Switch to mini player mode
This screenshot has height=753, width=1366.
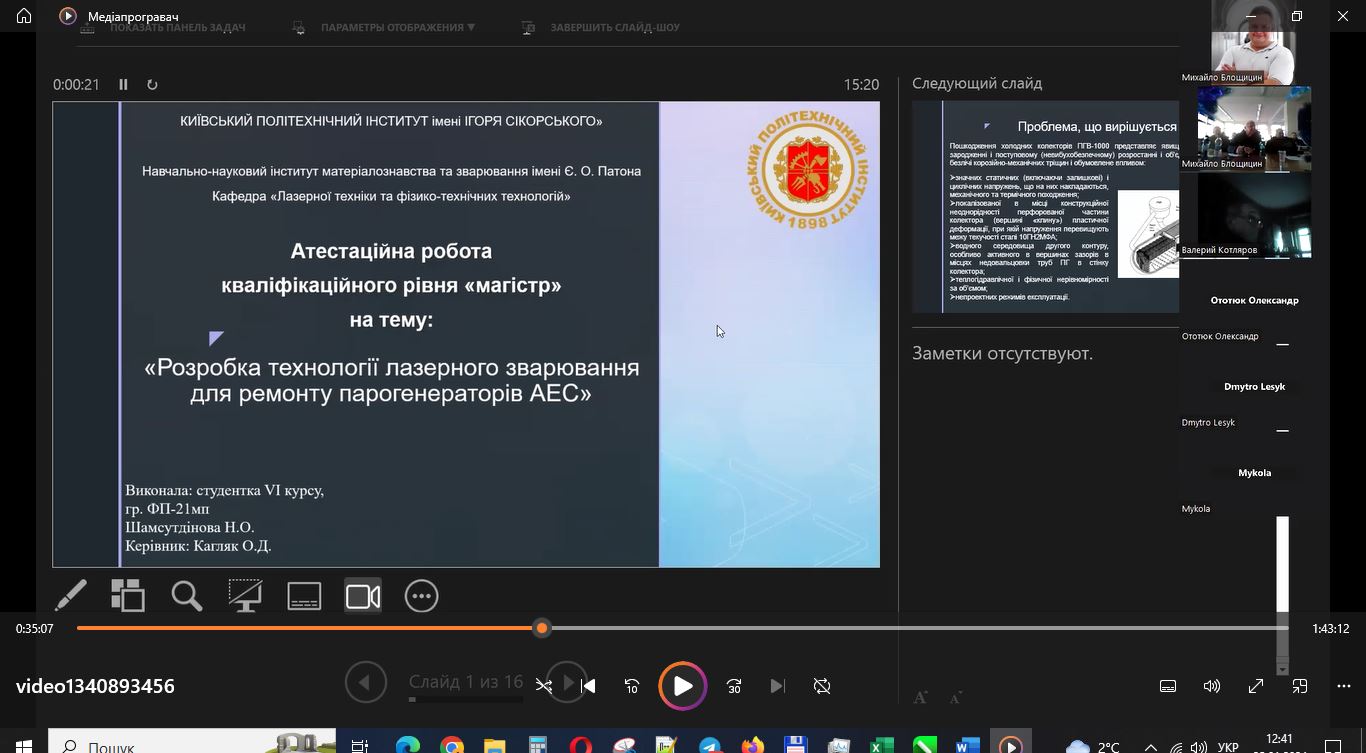(1300, 686)
